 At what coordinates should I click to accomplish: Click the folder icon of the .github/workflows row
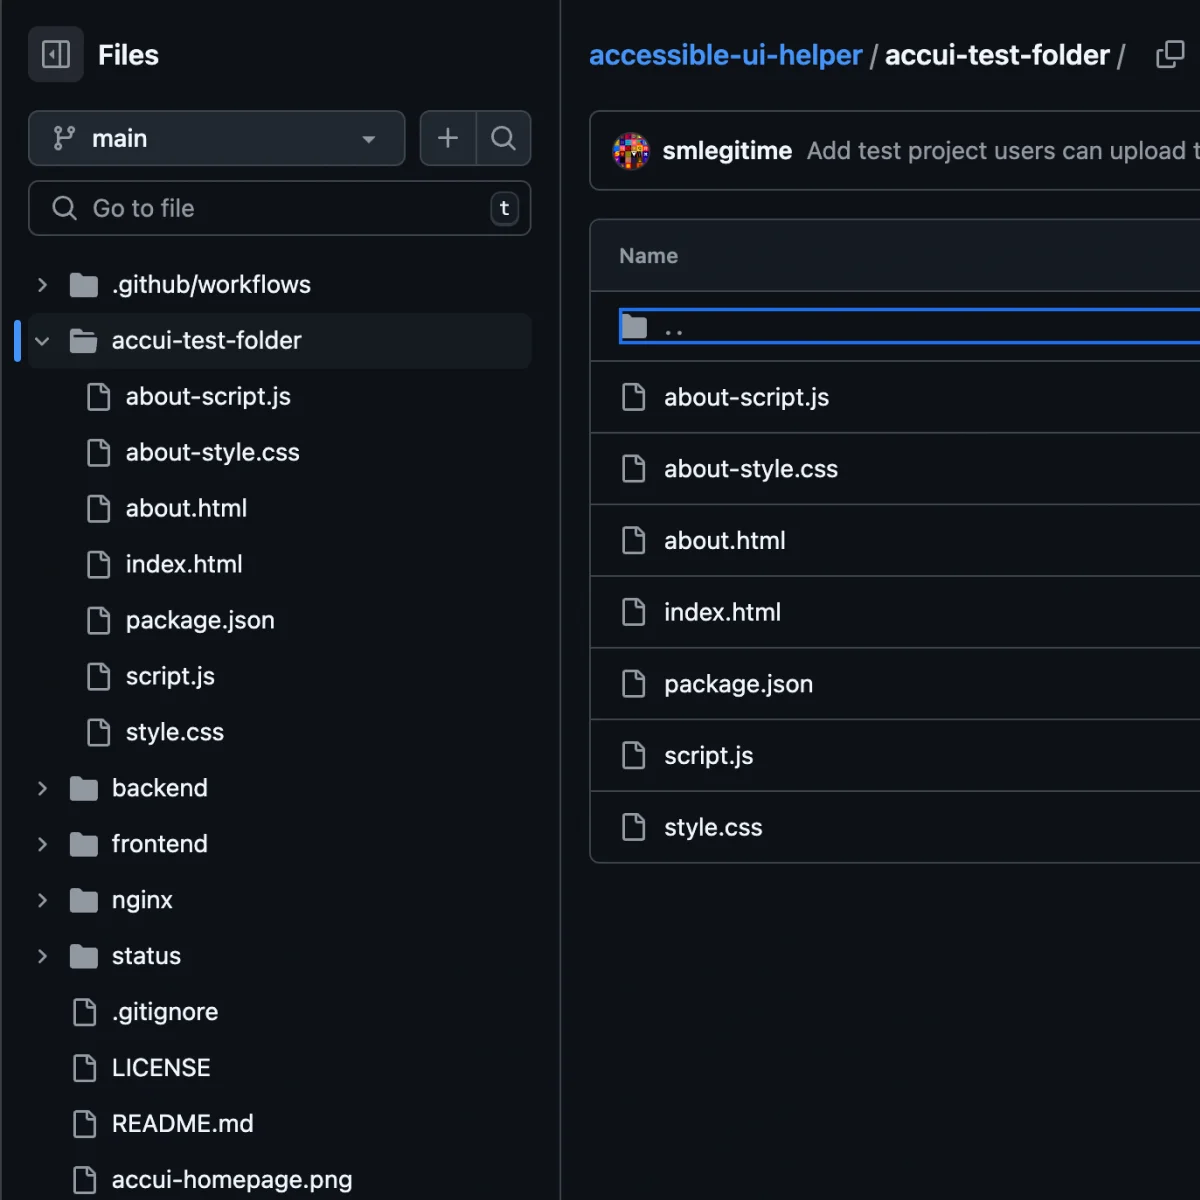[84, 285]
